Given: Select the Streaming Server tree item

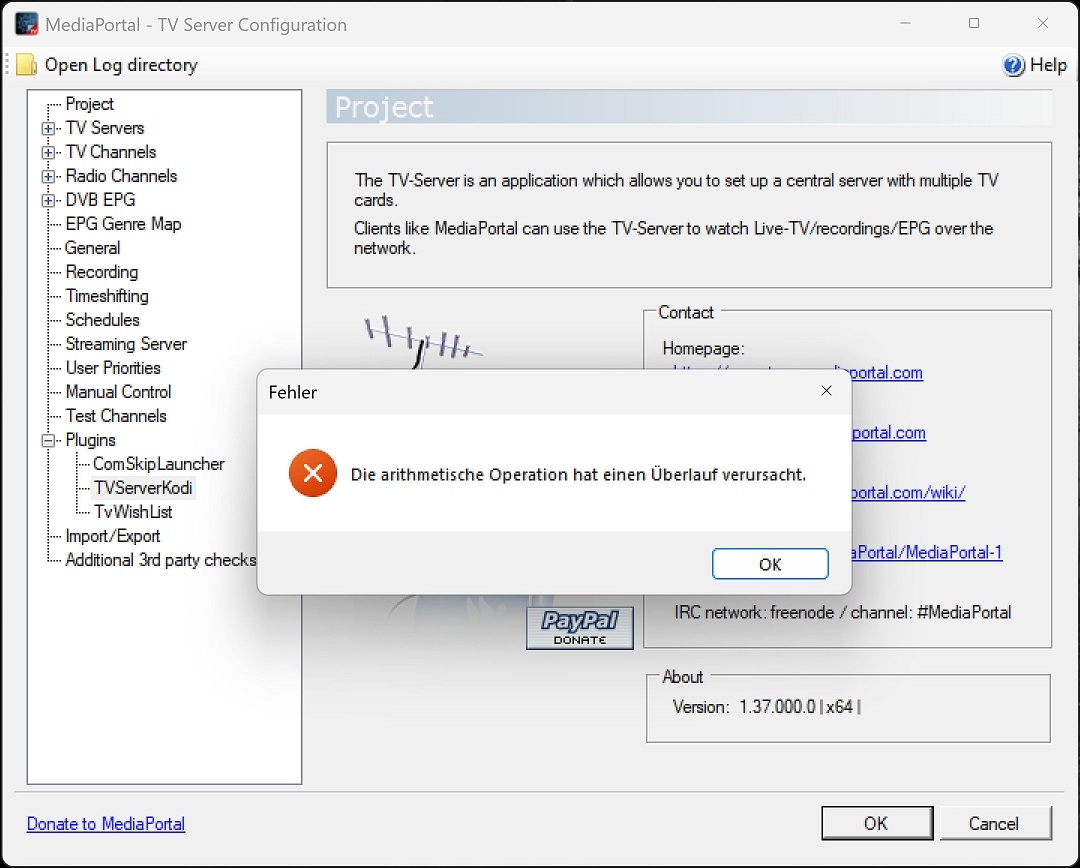Looking at the screenshot, I should point(126,344).
